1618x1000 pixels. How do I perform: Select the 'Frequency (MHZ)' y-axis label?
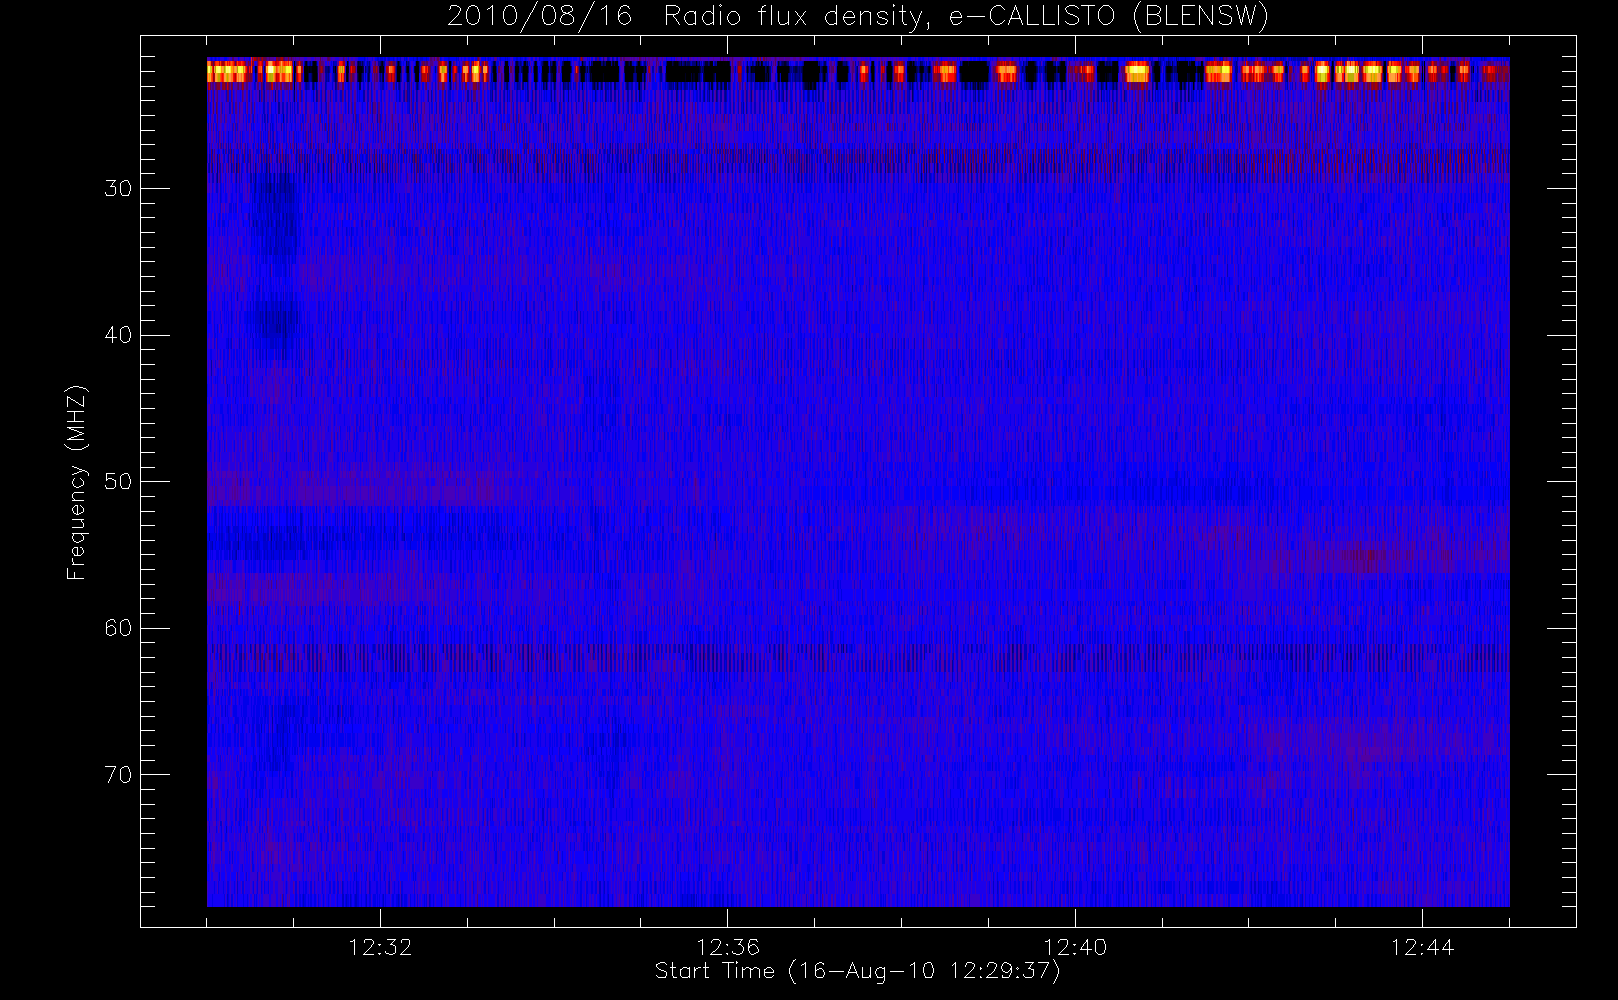tap(77, 482)
